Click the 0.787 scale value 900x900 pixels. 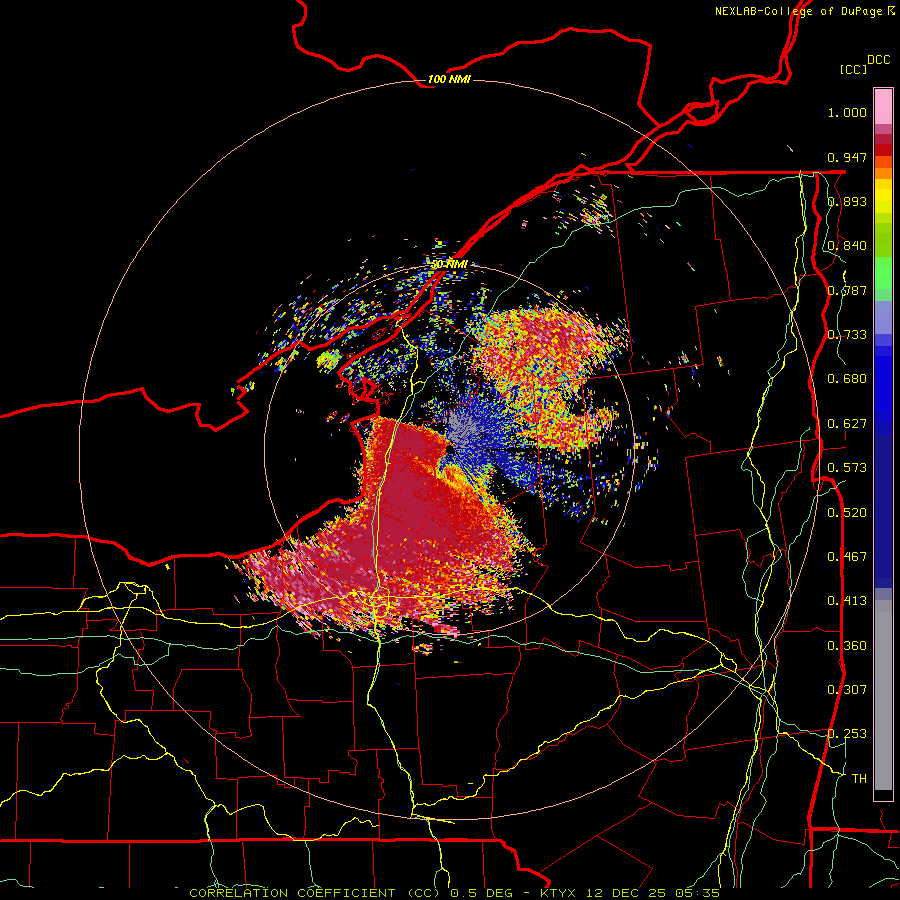[x=847, y=290]
